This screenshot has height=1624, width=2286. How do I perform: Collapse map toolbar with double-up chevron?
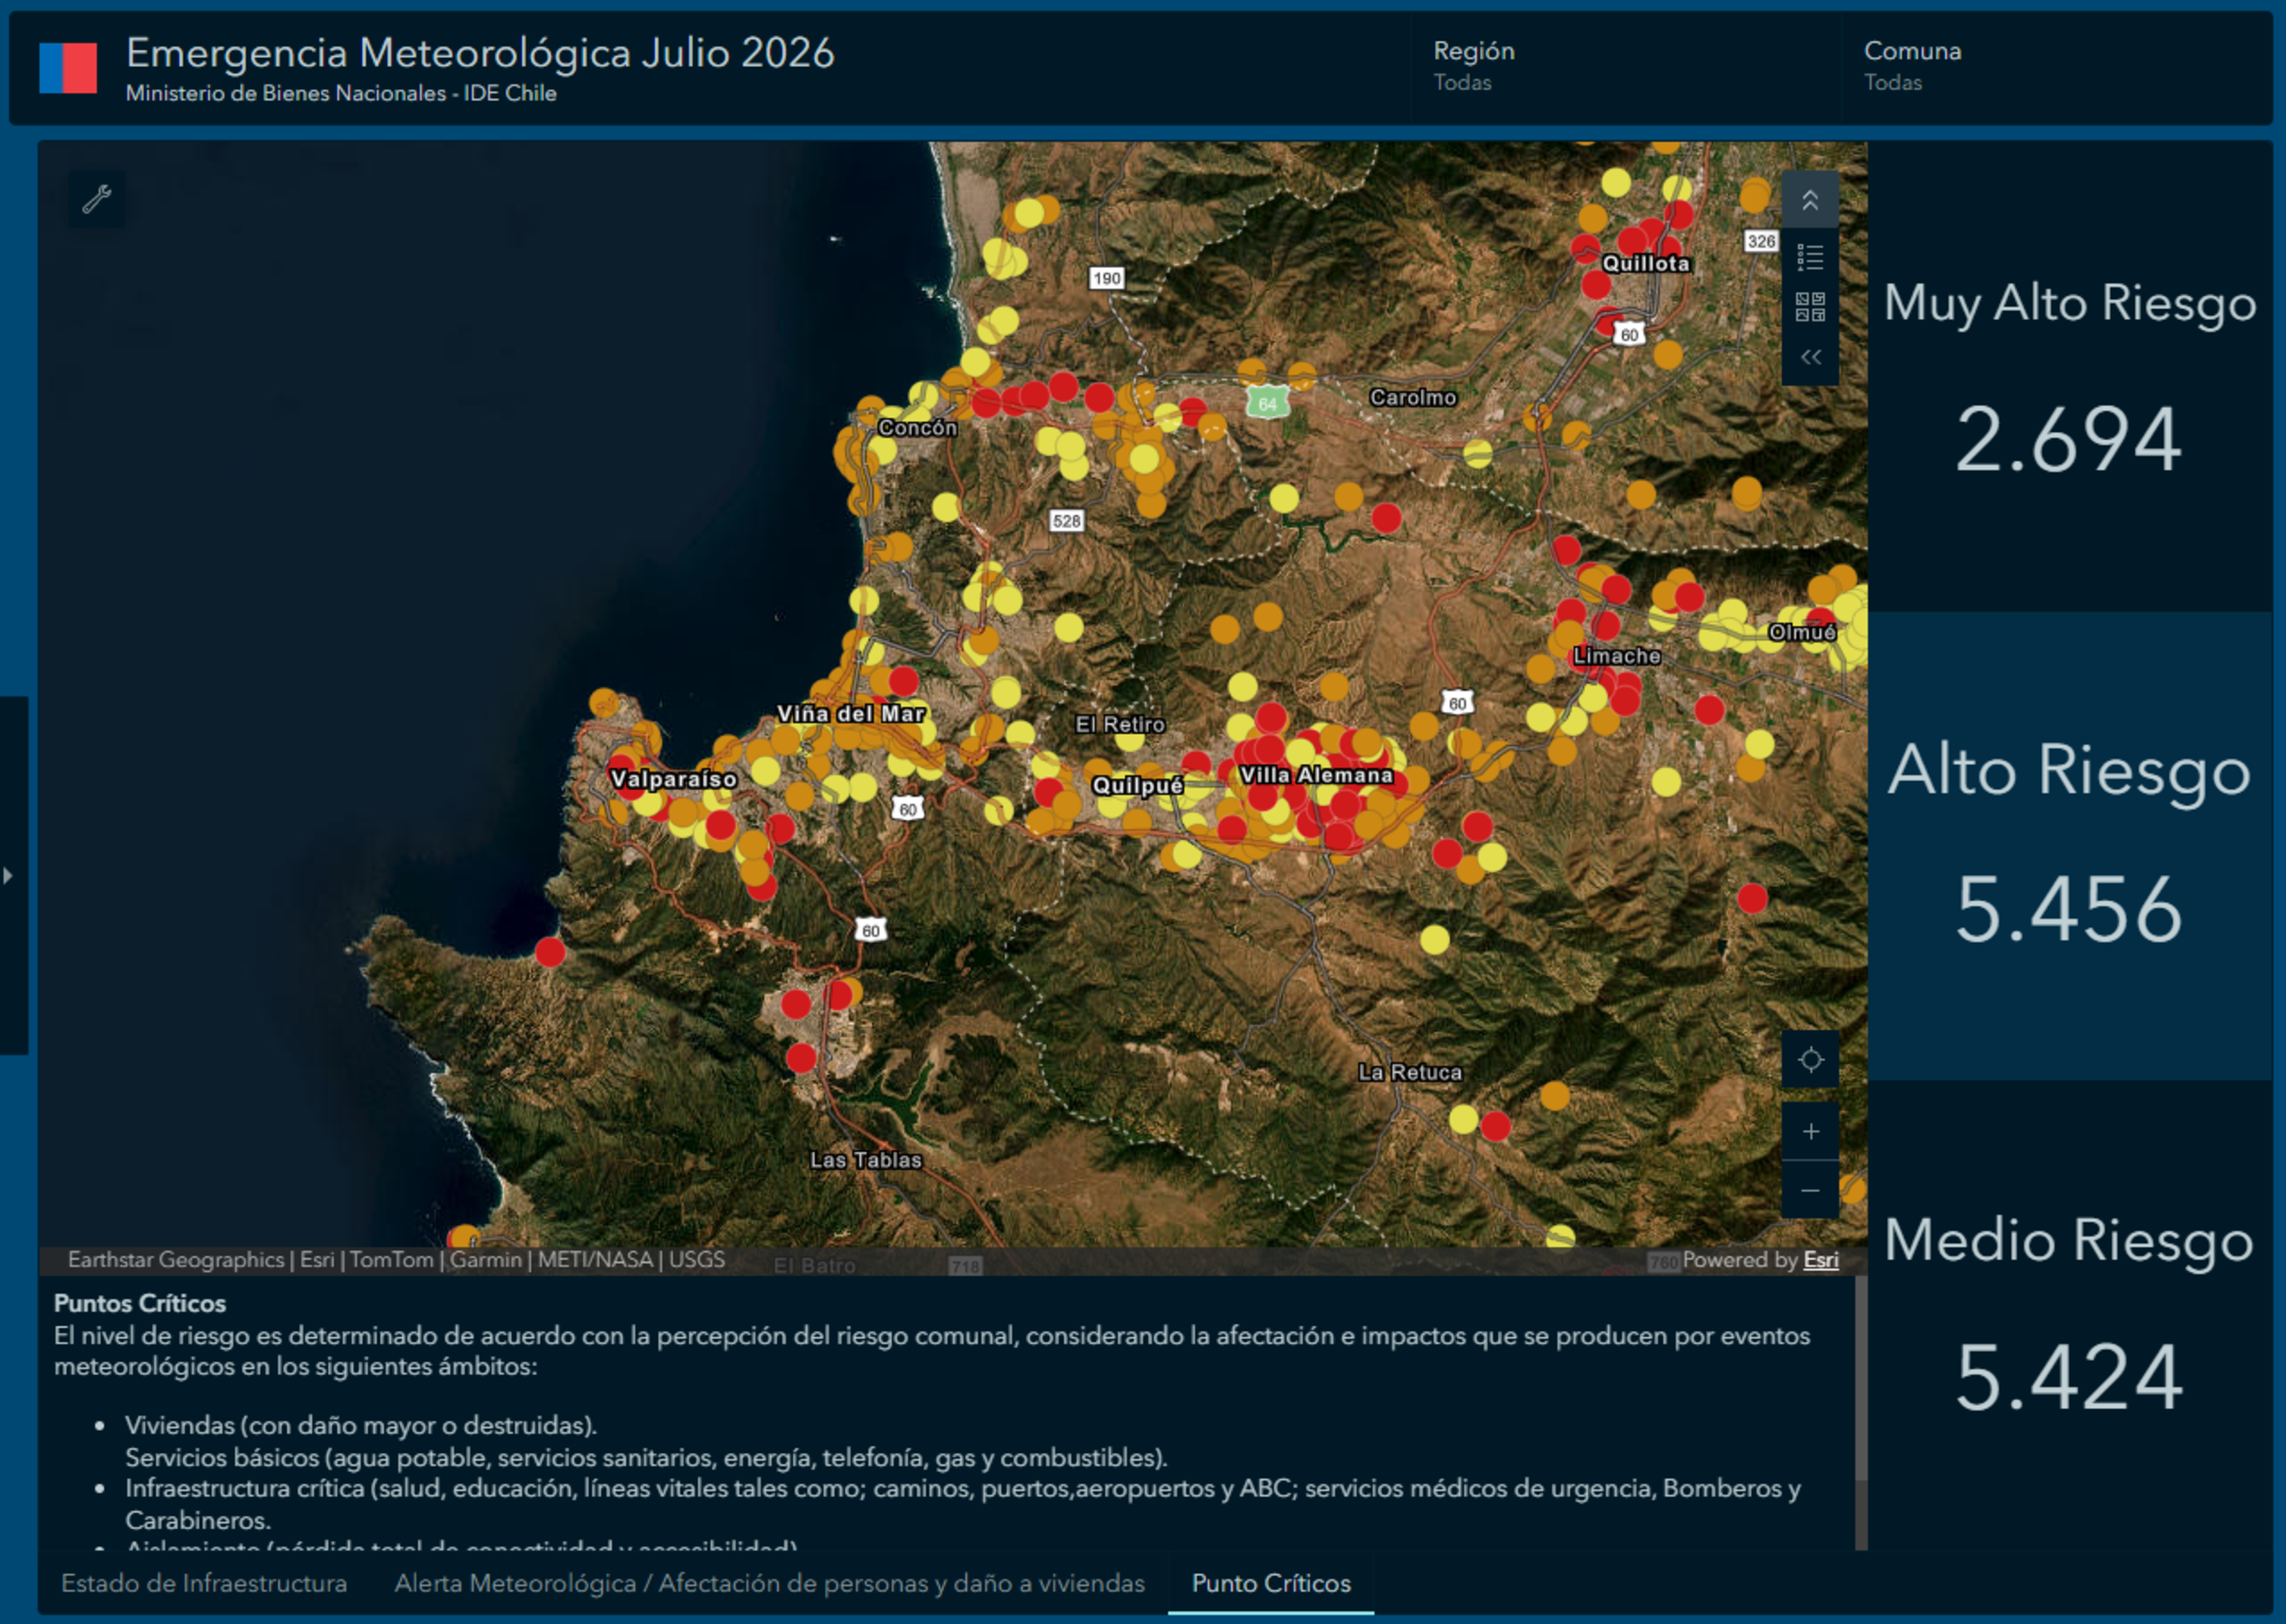coord(1810,200)
